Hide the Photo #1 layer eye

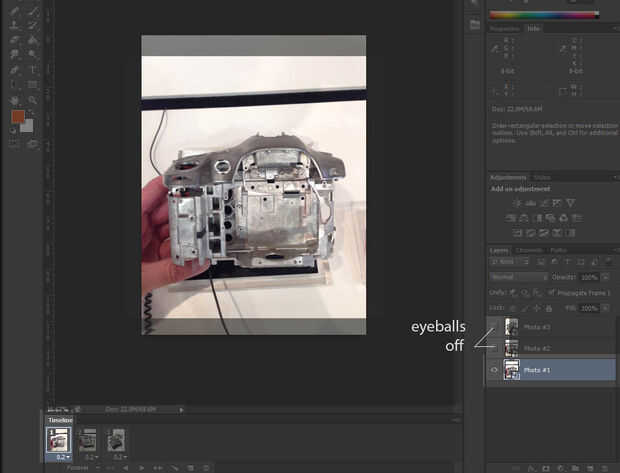pyautogui.click(x=494, y=370)
